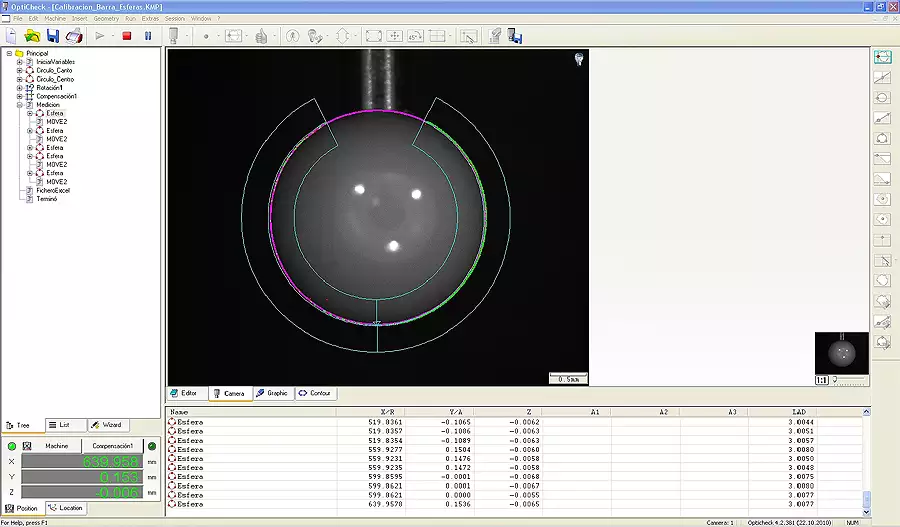Click the Compensación1 coordinate system button

tap(113, 446)
